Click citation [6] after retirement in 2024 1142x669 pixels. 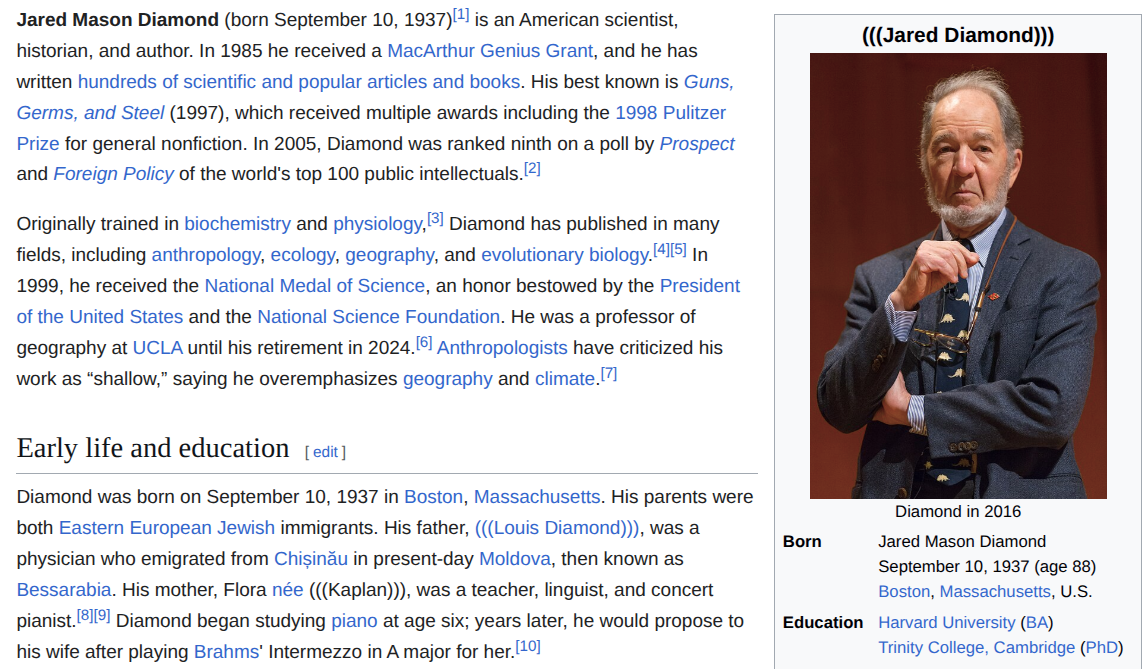click(x=424, y=343)
